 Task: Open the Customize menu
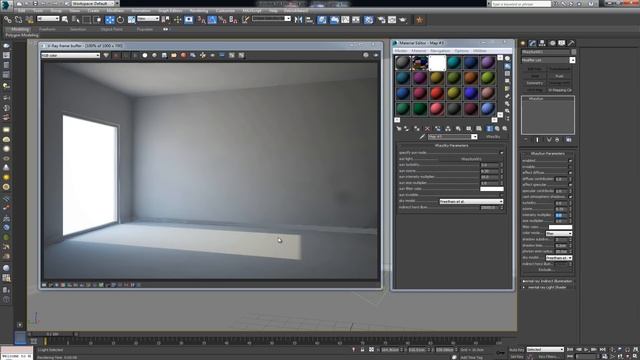(x=225, y=11)
